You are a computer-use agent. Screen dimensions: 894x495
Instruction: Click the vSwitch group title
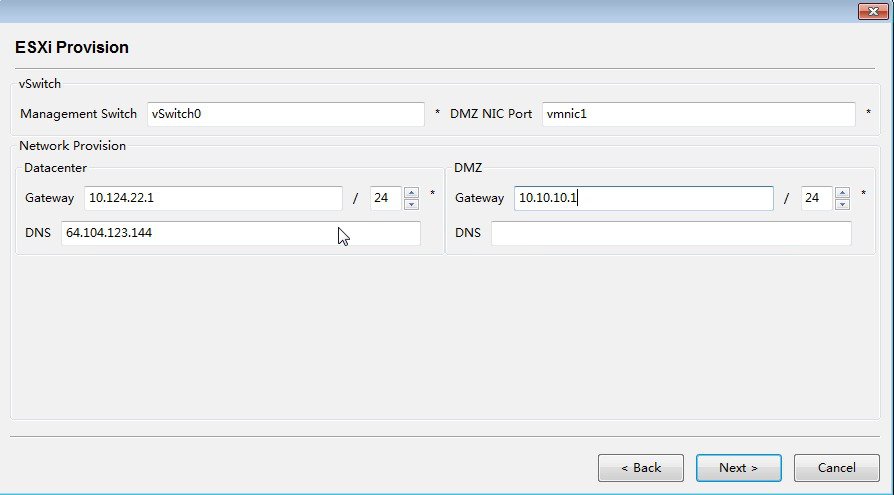pos(40,84)
